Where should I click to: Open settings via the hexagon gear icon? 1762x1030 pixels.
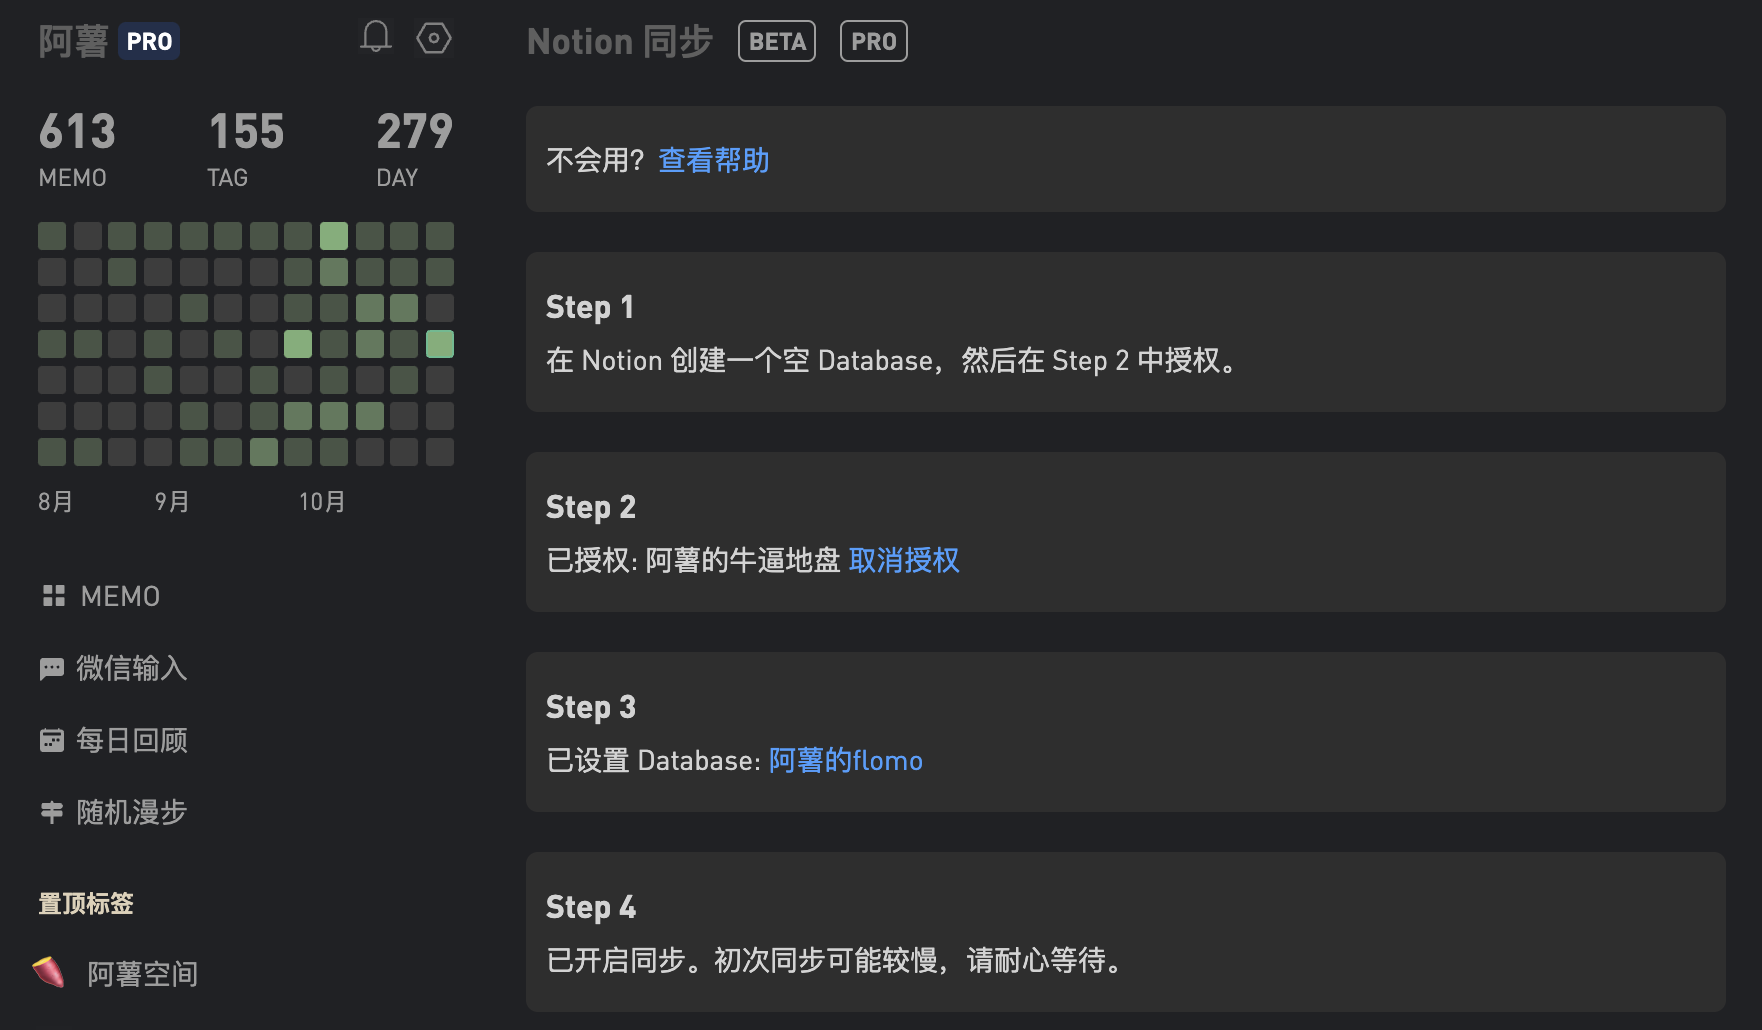[x=434, y=39]
